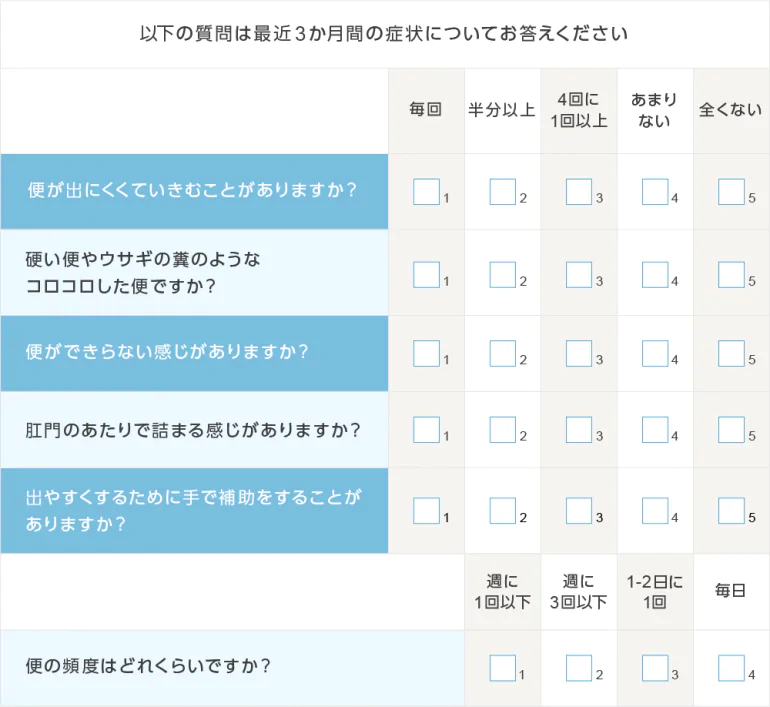Tick 毎回 box for できらない感じ question
The height and width of the screenshot is (707, 770).
[426, 354]
